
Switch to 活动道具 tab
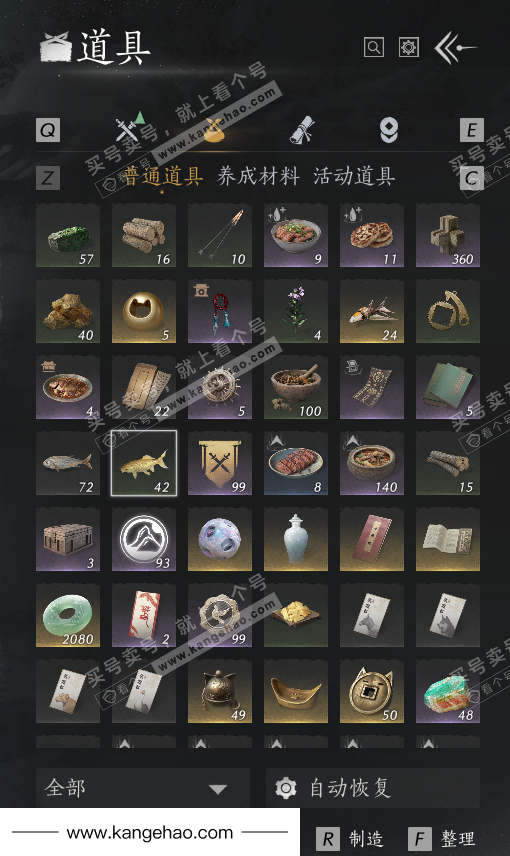354,176
